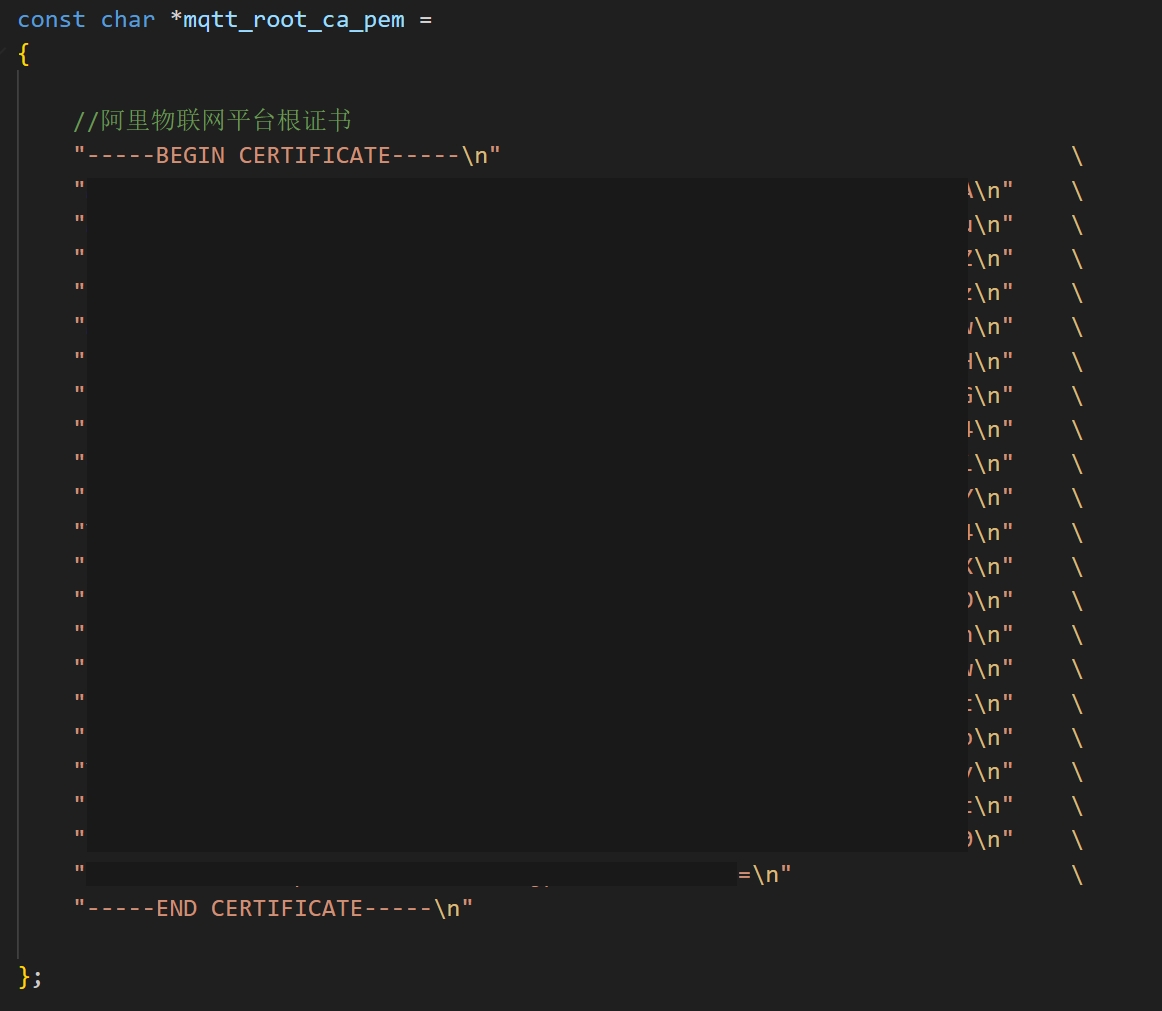Image resolution: width=1162 pixels, height=1011 pixels.
Task: Click the "const" keyword
Action: pos(51,20)
